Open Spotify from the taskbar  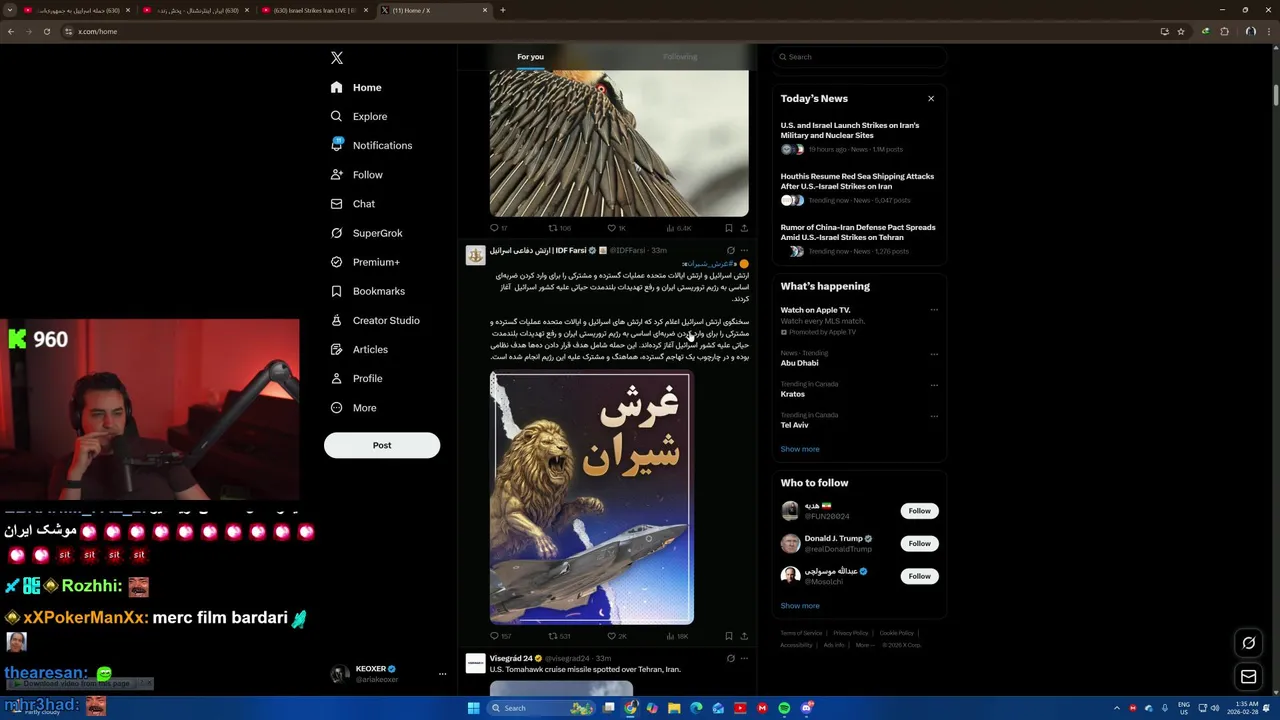(784, 708)
